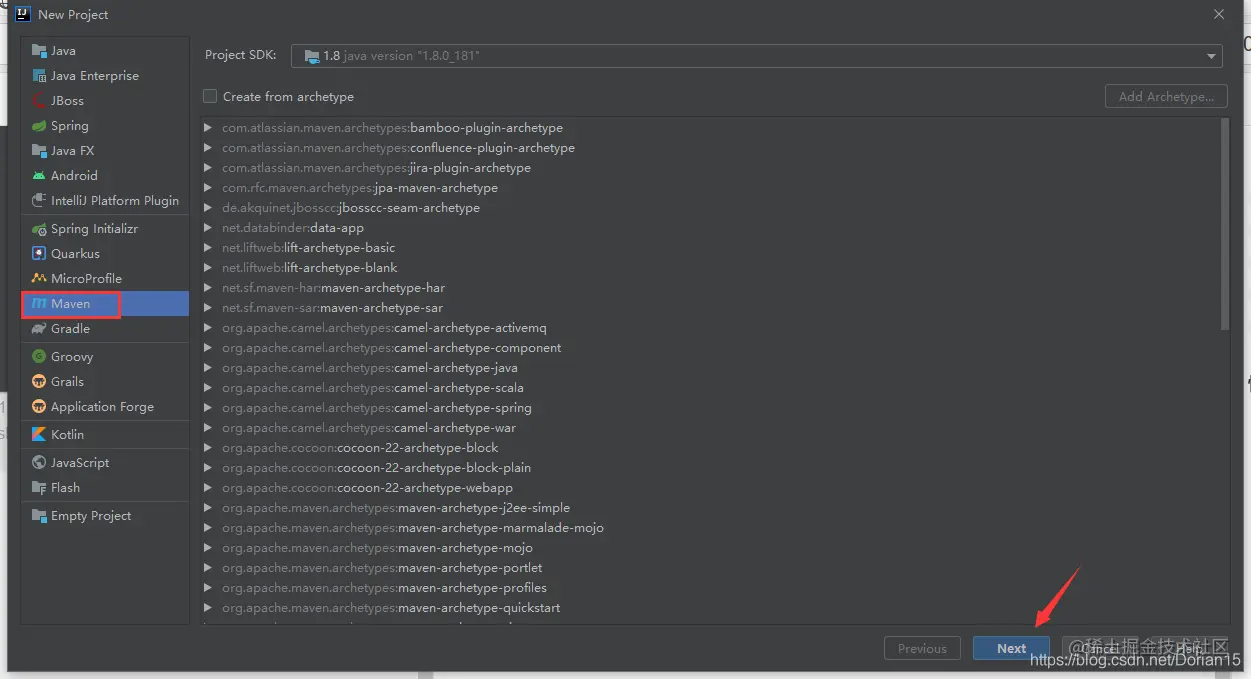Select Gradle in project type list
This screenshot has height=679, width=1251.
coord(71,329)
